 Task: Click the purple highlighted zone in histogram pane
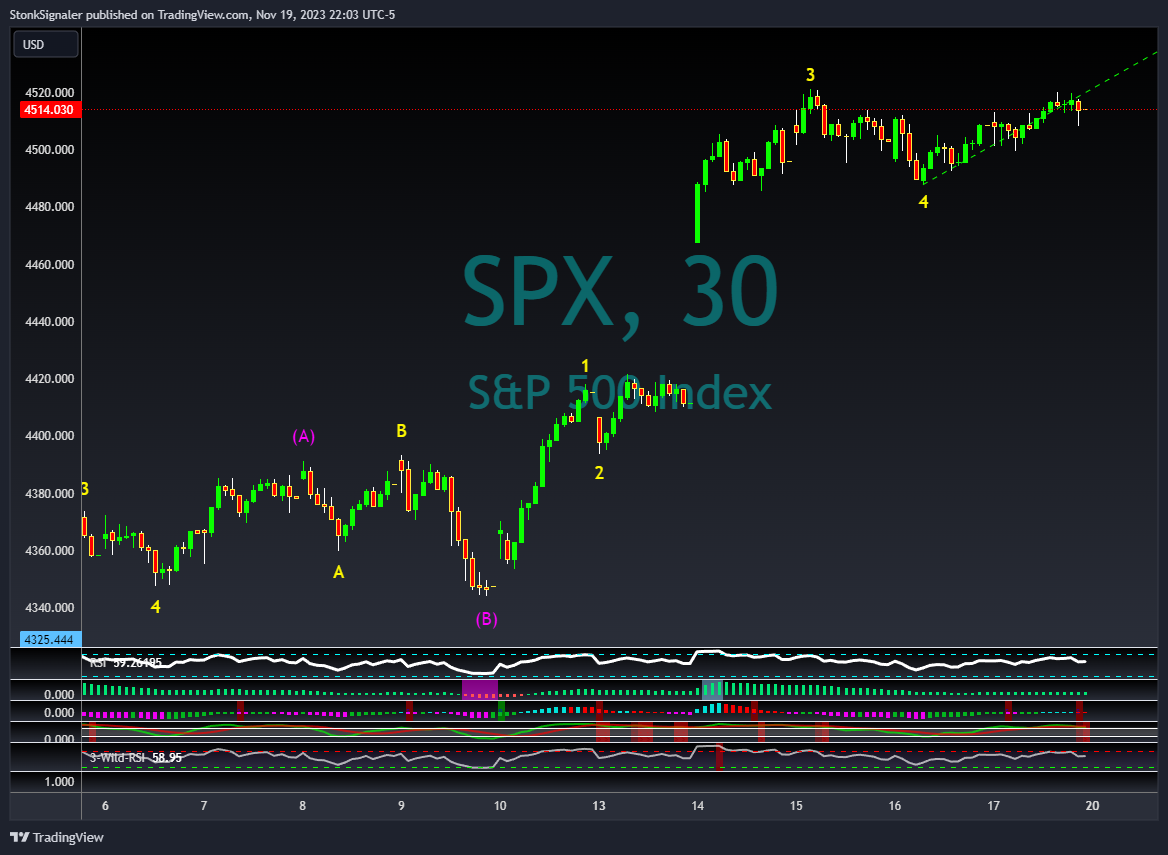(480, 689)
